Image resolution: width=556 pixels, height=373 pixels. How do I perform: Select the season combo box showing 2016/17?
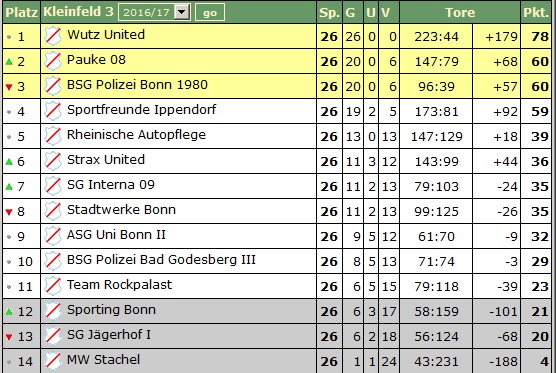pos(154,12)
